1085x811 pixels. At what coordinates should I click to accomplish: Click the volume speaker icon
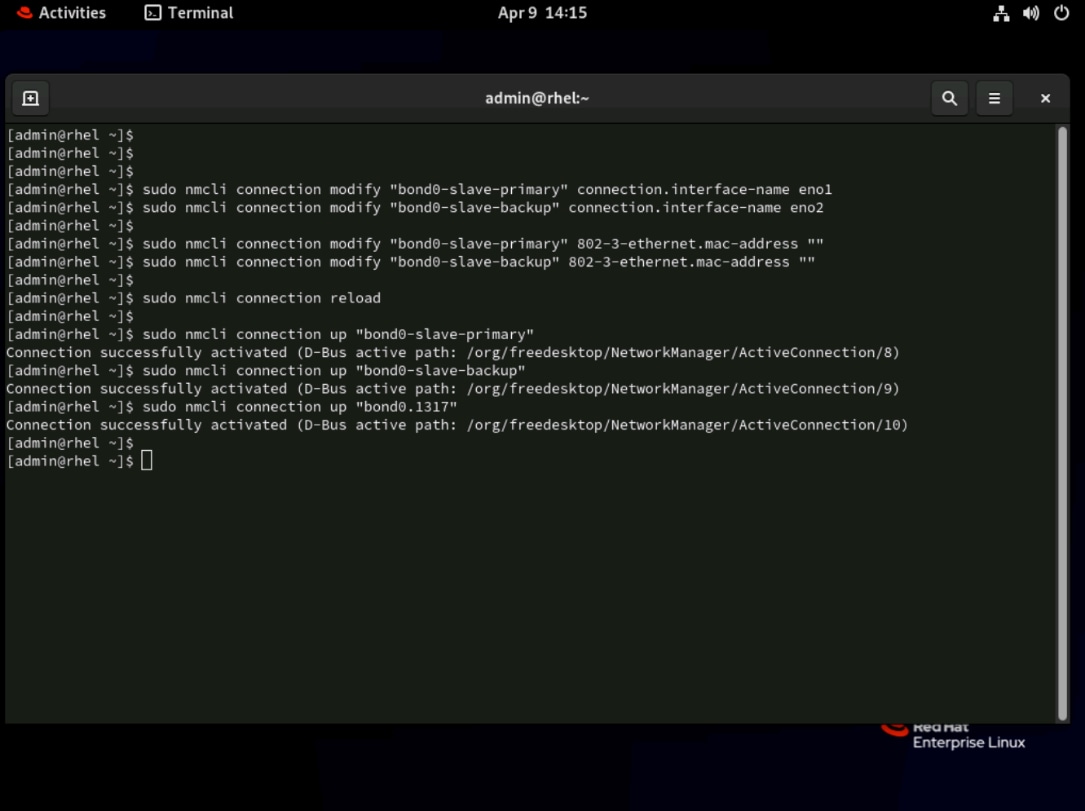pyautogui.click(x=1031, y=13)
